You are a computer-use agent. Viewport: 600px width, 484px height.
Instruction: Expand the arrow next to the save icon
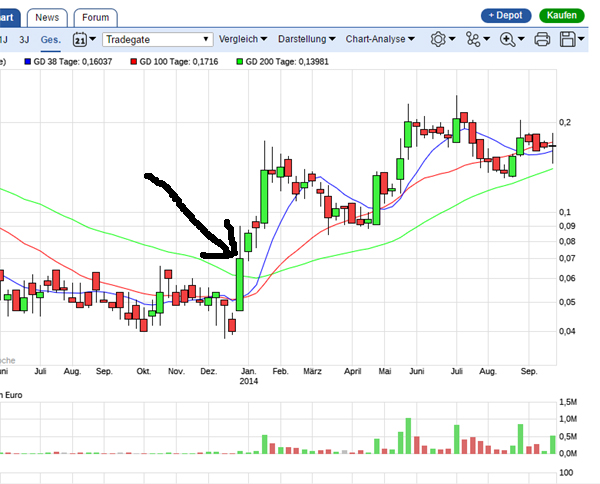click(x=581, y=39)
